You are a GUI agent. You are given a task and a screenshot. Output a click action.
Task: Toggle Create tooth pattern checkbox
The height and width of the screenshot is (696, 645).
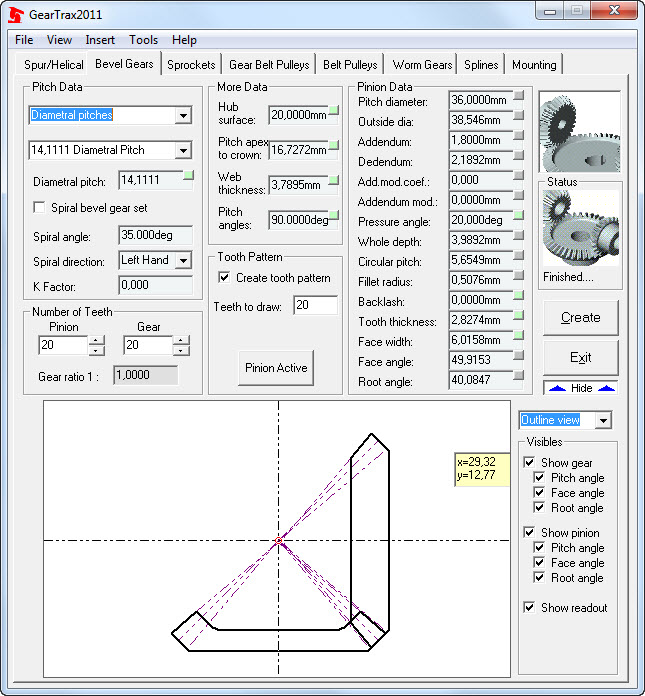224,278
